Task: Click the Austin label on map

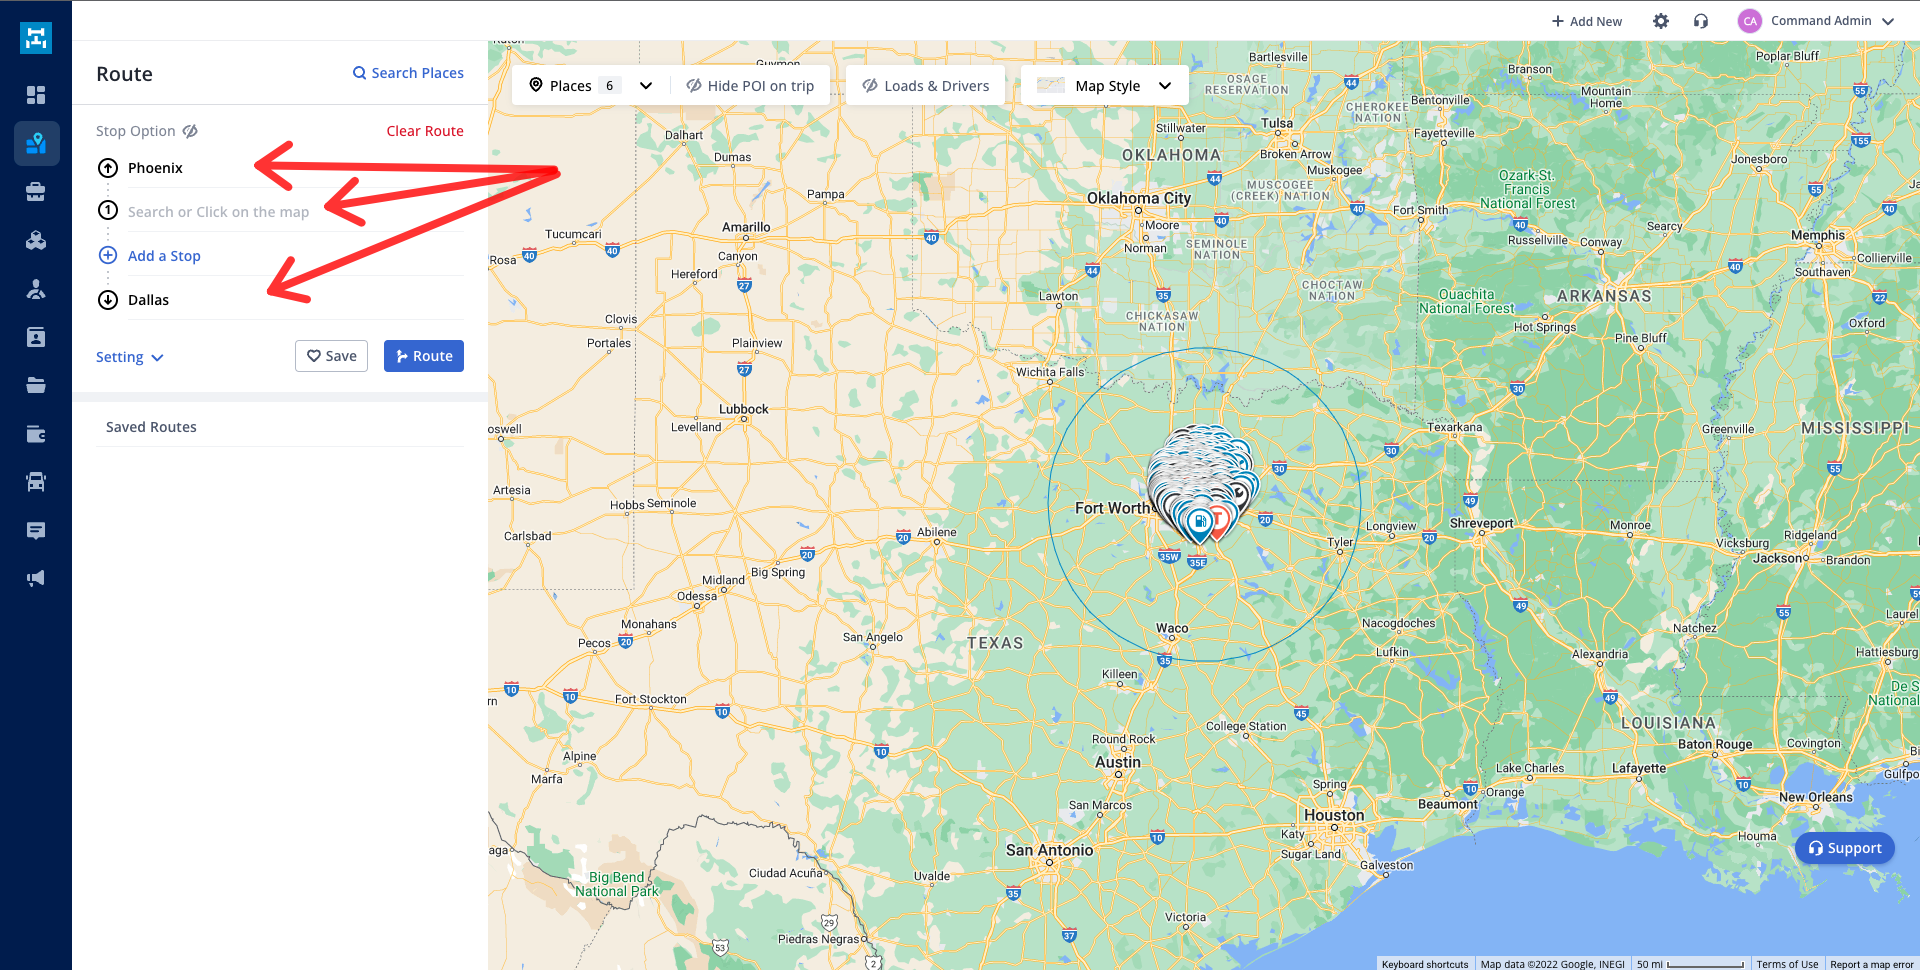Action: point(1118,762)
